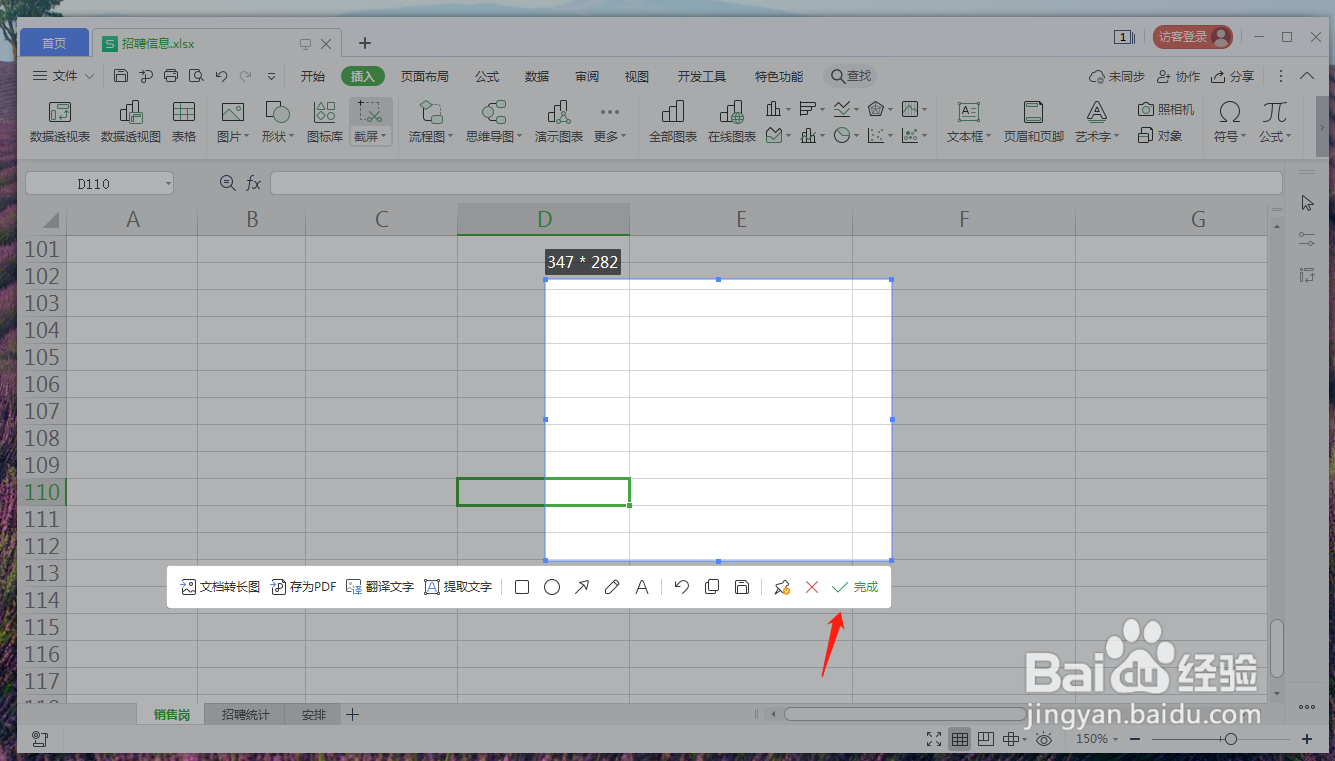Open the 艺术字 word art dropdown
The height and width of the screenshot is (761, 1335).
1097,136
